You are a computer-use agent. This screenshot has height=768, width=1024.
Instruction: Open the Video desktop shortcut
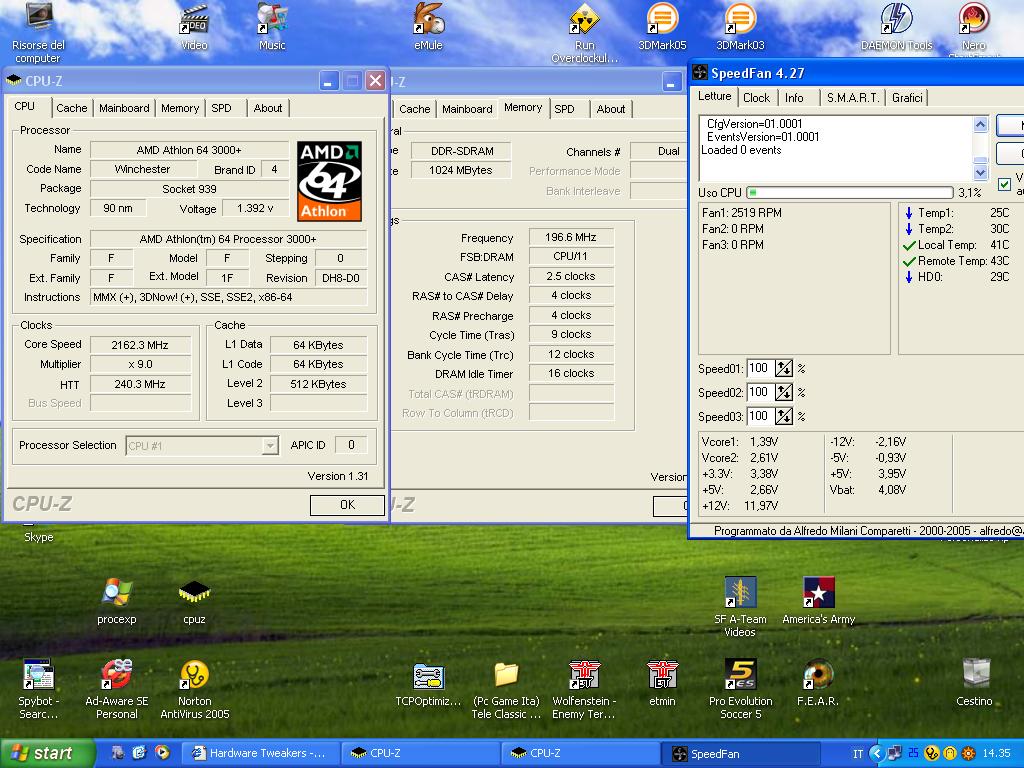tap(194, 28)
